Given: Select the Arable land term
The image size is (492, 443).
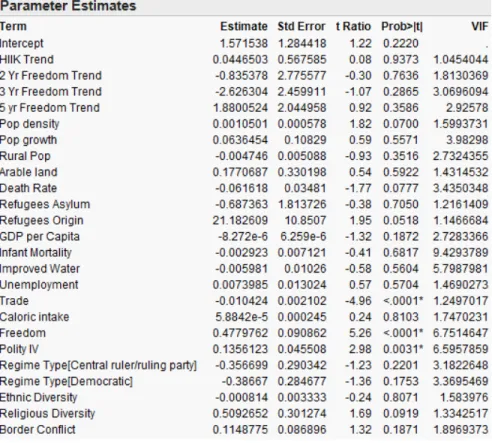Looking at the screenshot, I should point(29,172).
